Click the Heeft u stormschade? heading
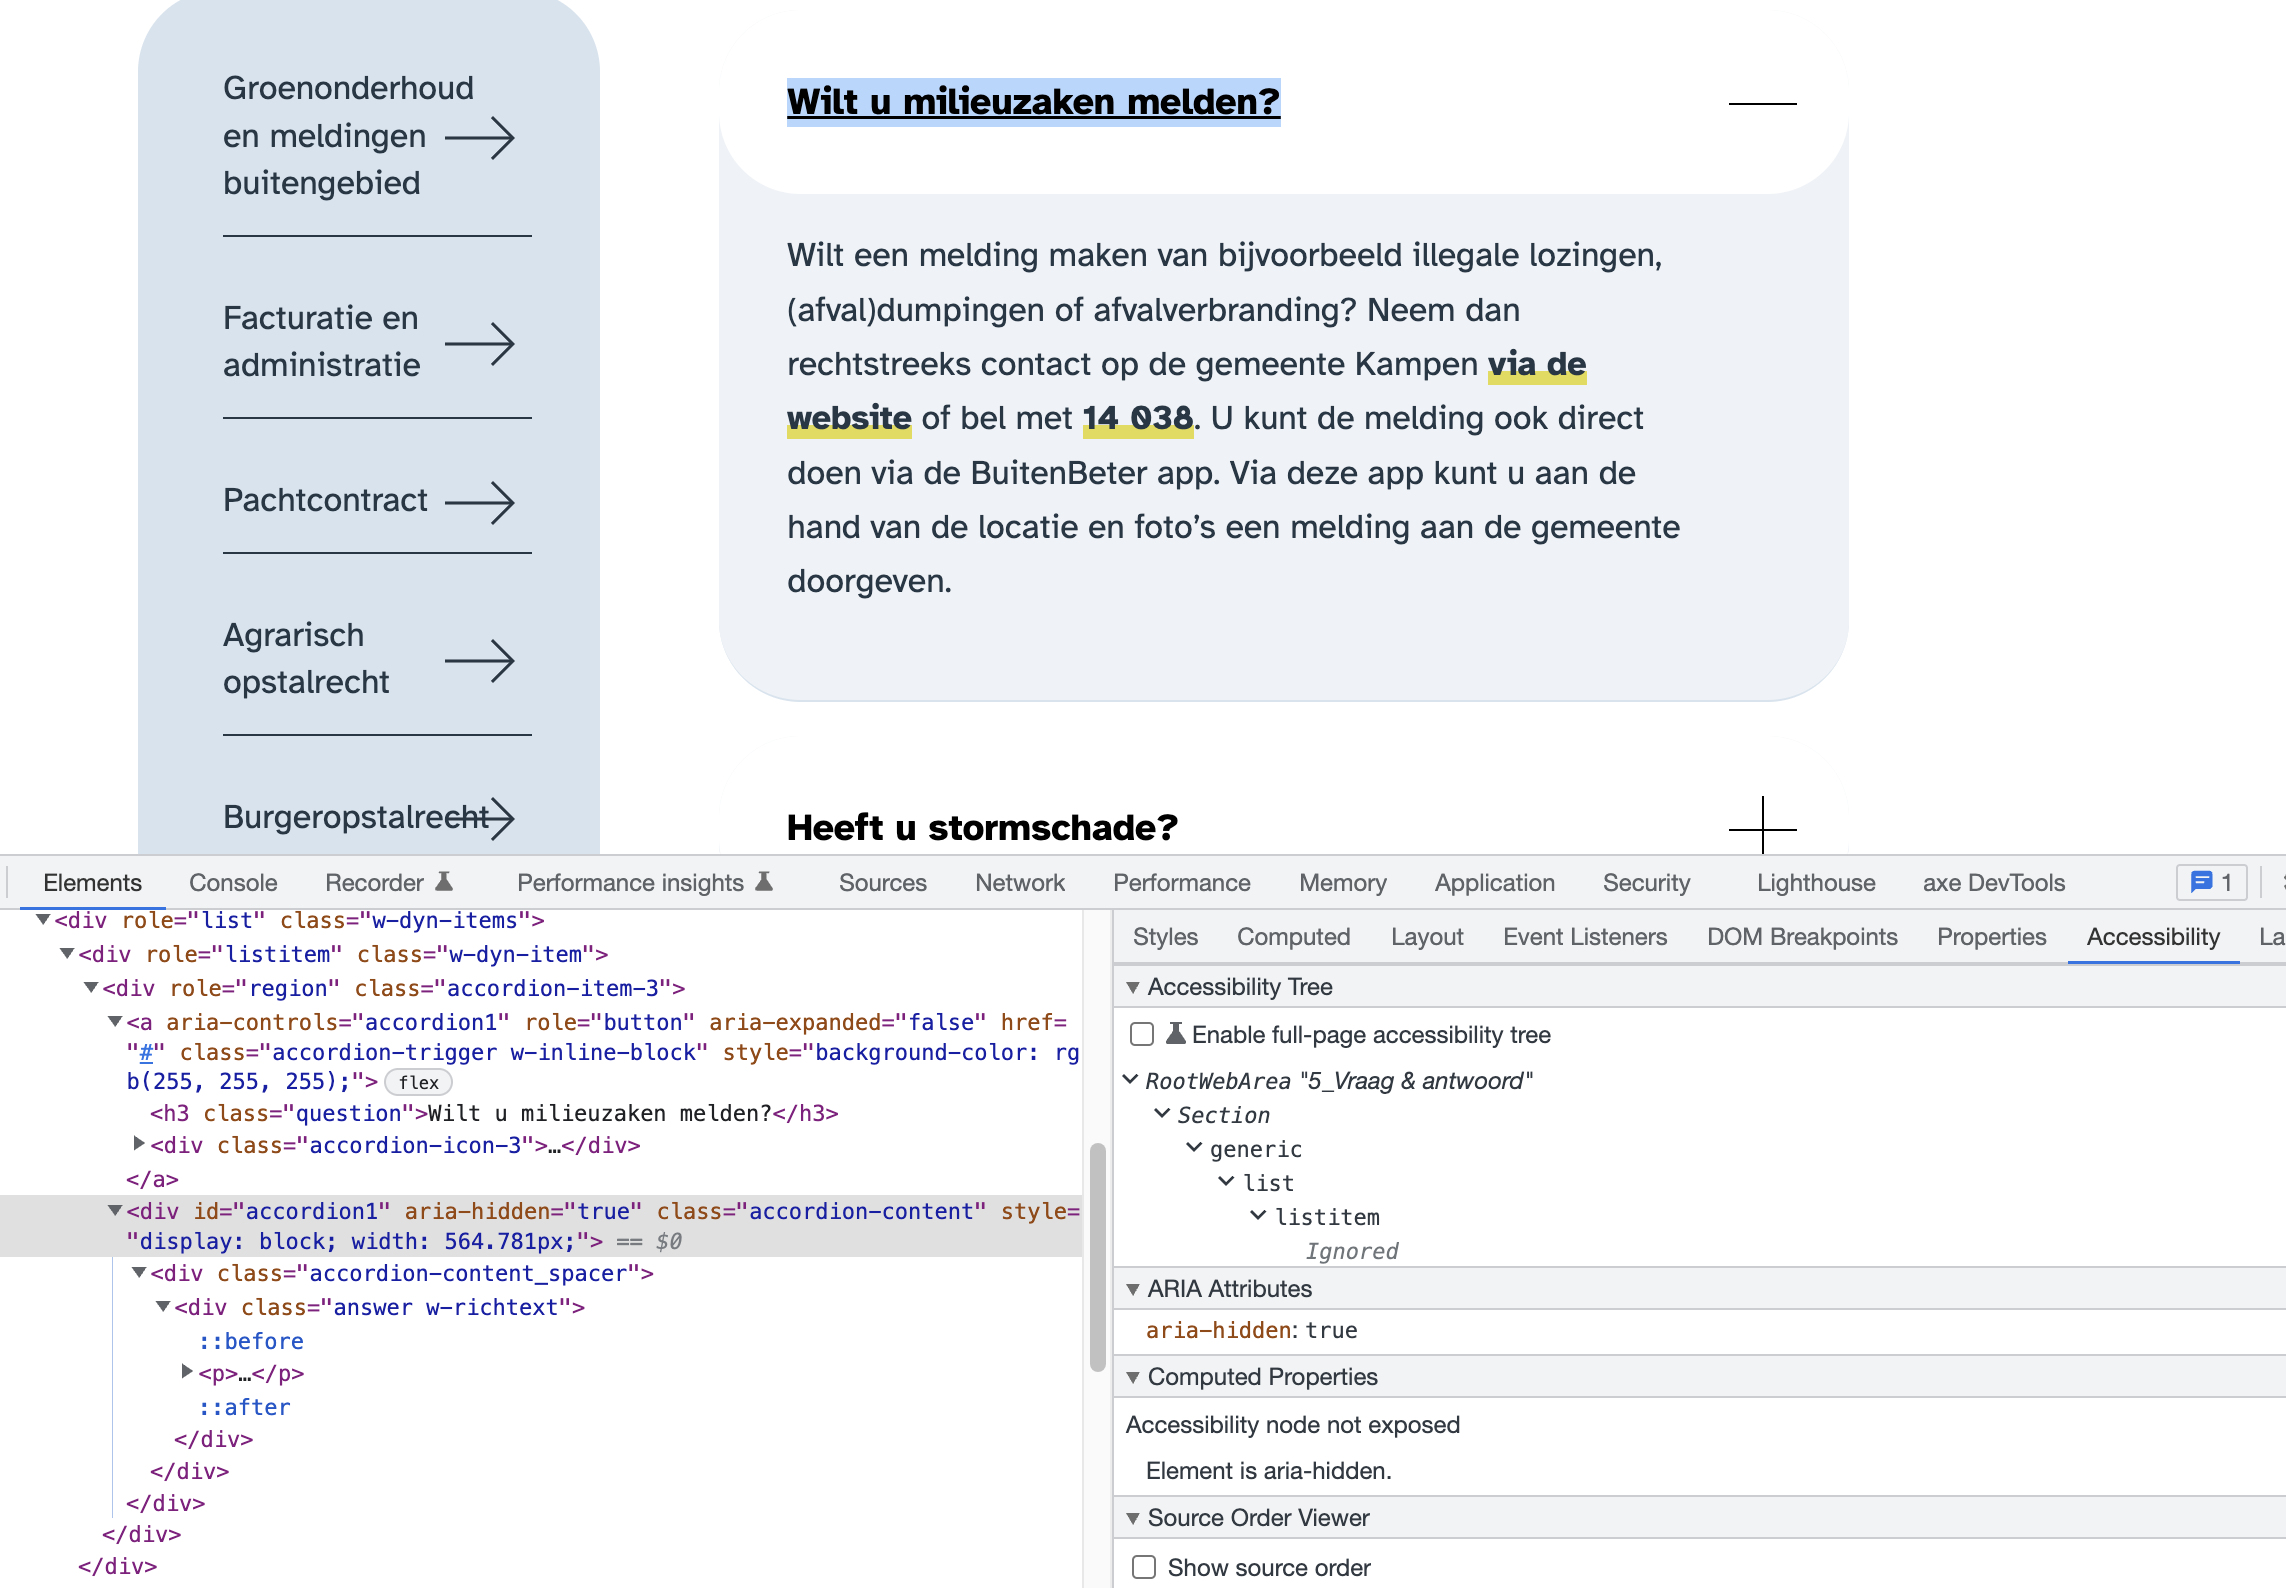The height and width of the screenshot is (1588, 2286). [982, 828]
